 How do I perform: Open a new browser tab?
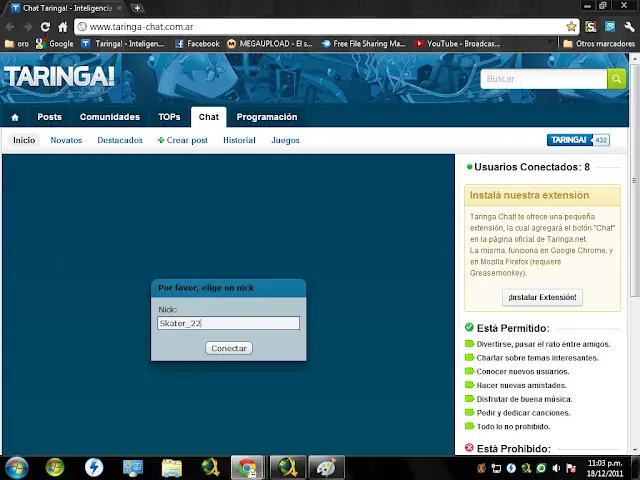coord(138,8)
